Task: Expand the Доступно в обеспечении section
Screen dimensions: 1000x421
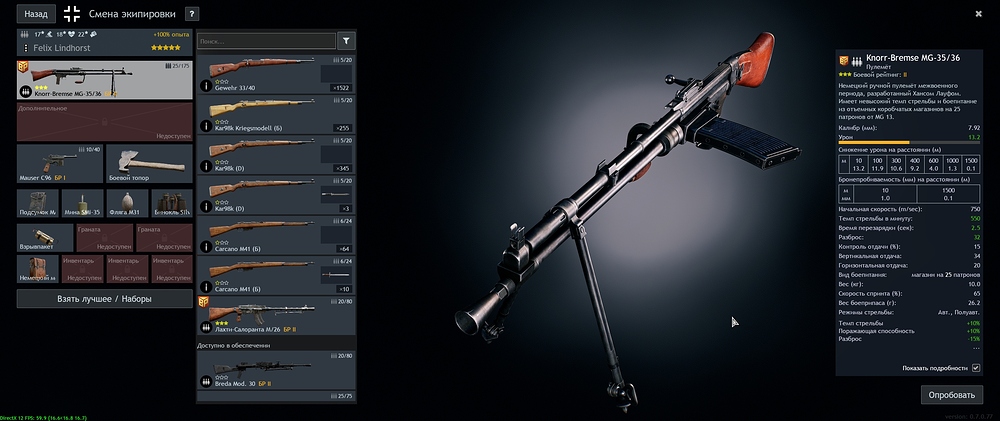Action: click(x=273, y=344)
